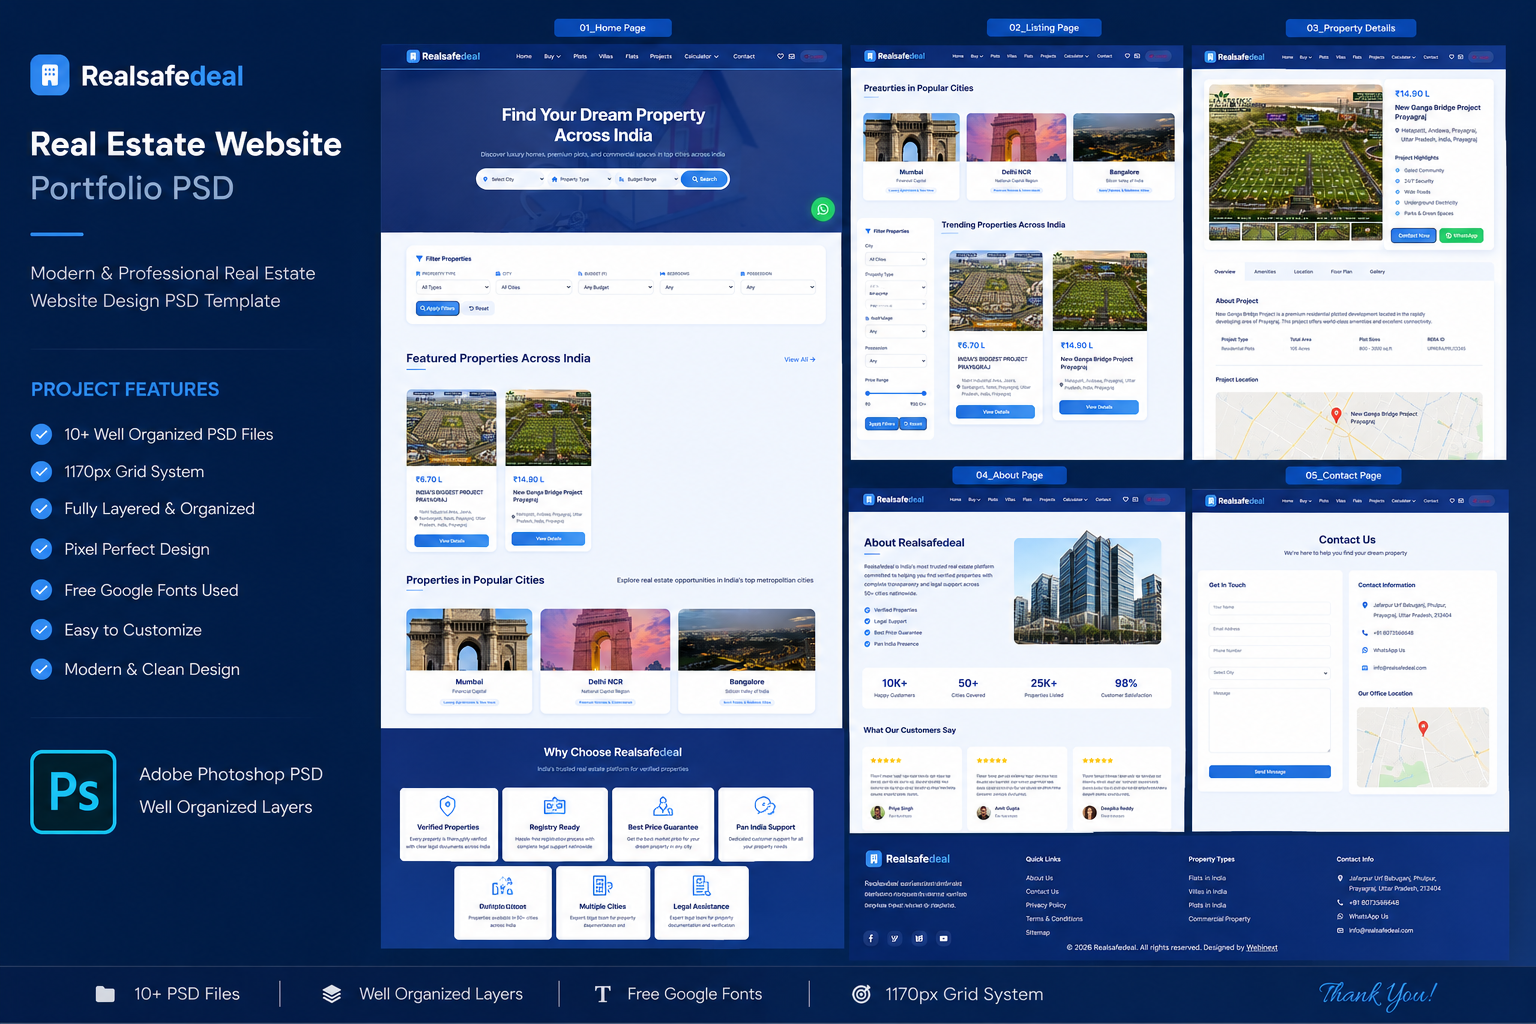The height and width of the screenshot is (1024, 1536).
Task: Click phone icon in Contact Information card
Action: tap(1365, 633)
